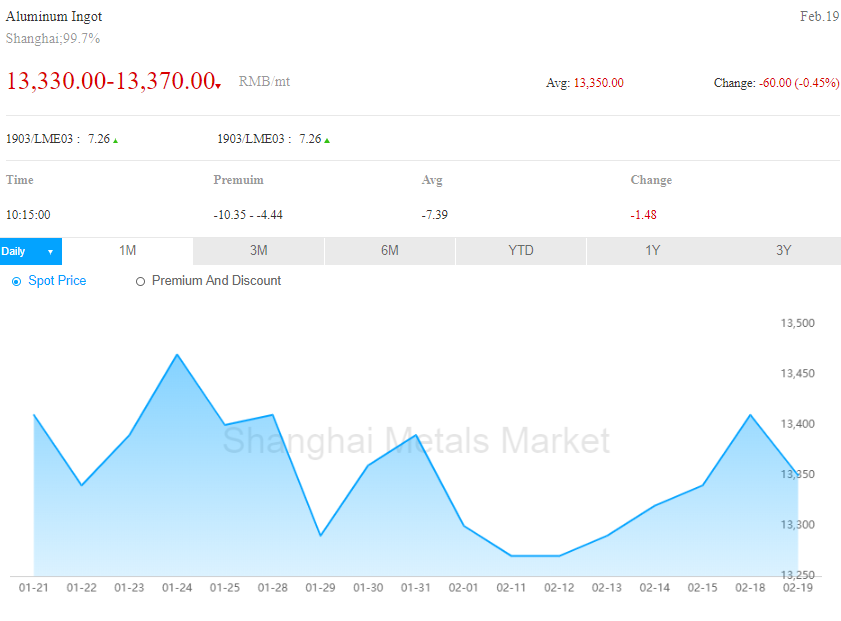View the 1Y range tab
This screenshot has height=621, width=841.
point(652,251)
